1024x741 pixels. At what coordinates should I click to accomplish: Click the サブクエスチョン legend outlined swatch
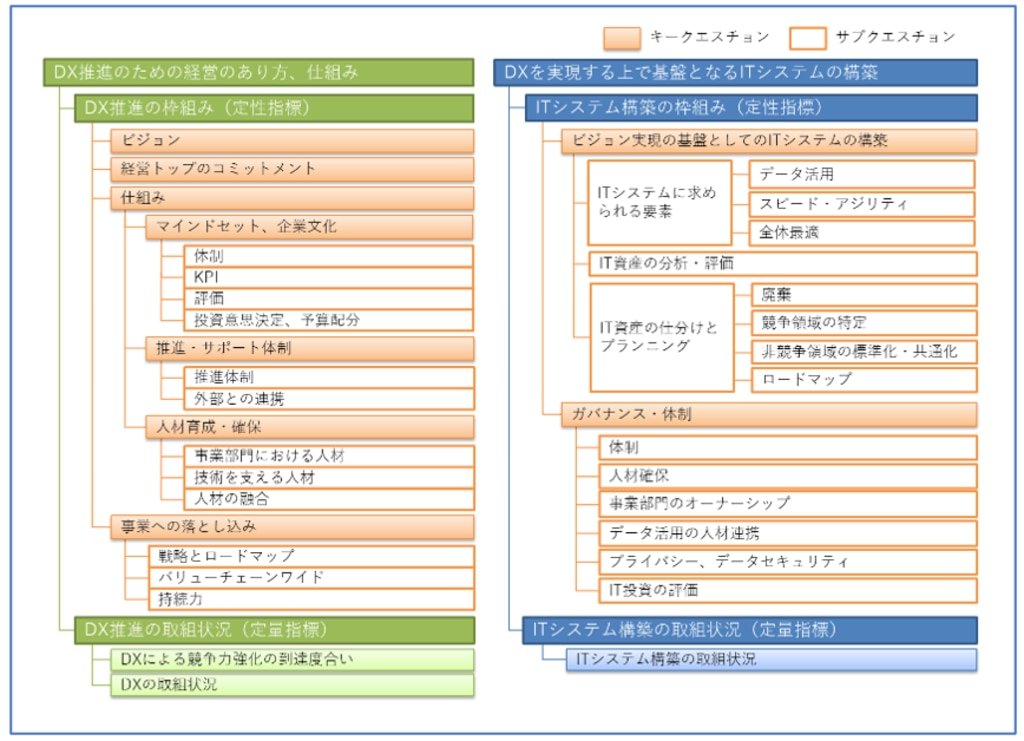(x=807, y=37)
